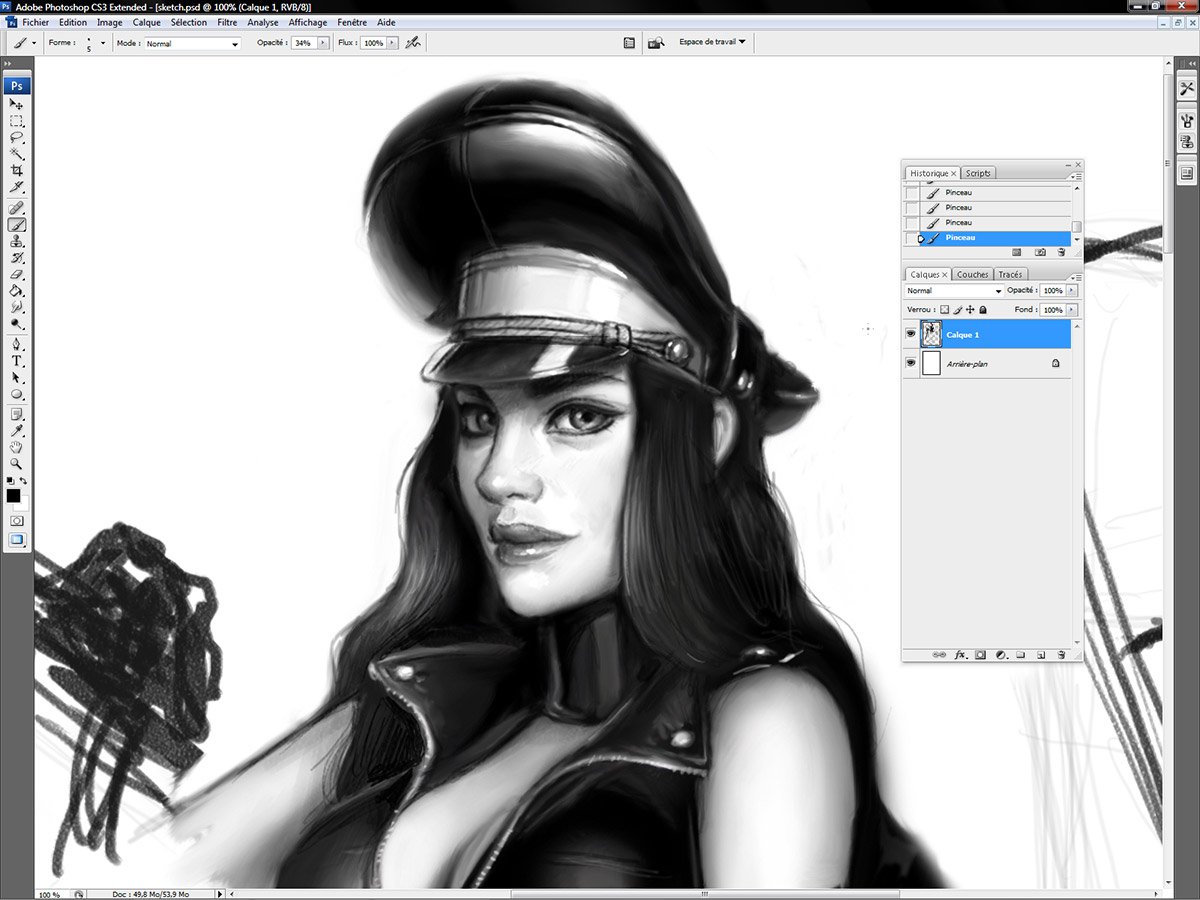The width and height of the screenshot is (1200, 900).
Task: Swap foreground and background colors
Action: click(x=23, y=481)
